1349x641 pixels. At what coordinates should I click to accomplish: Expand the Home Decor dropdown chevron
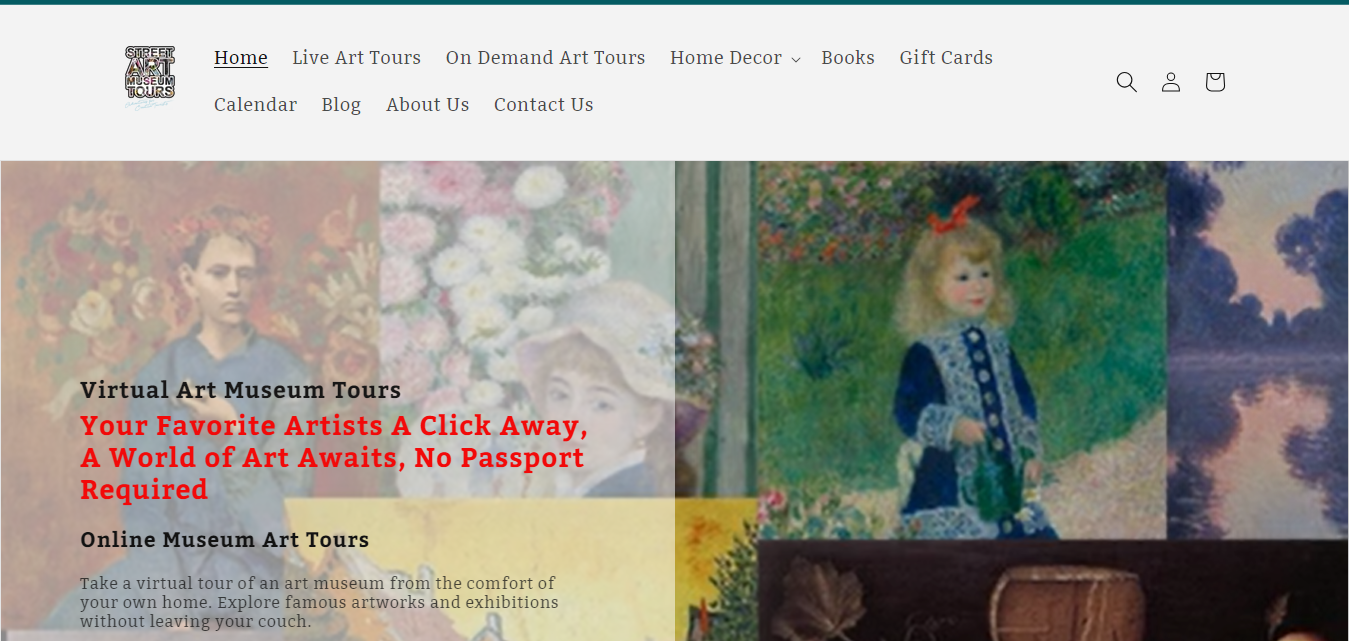[x=795, y=60]
